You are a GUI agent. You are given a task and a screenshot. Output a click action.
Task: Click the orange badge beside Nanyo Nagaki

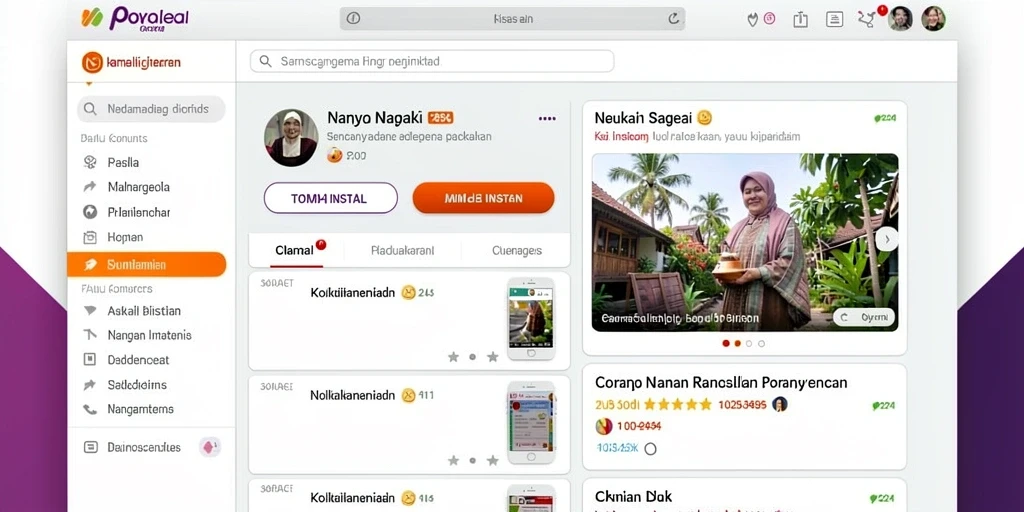[x=441, y=118]
